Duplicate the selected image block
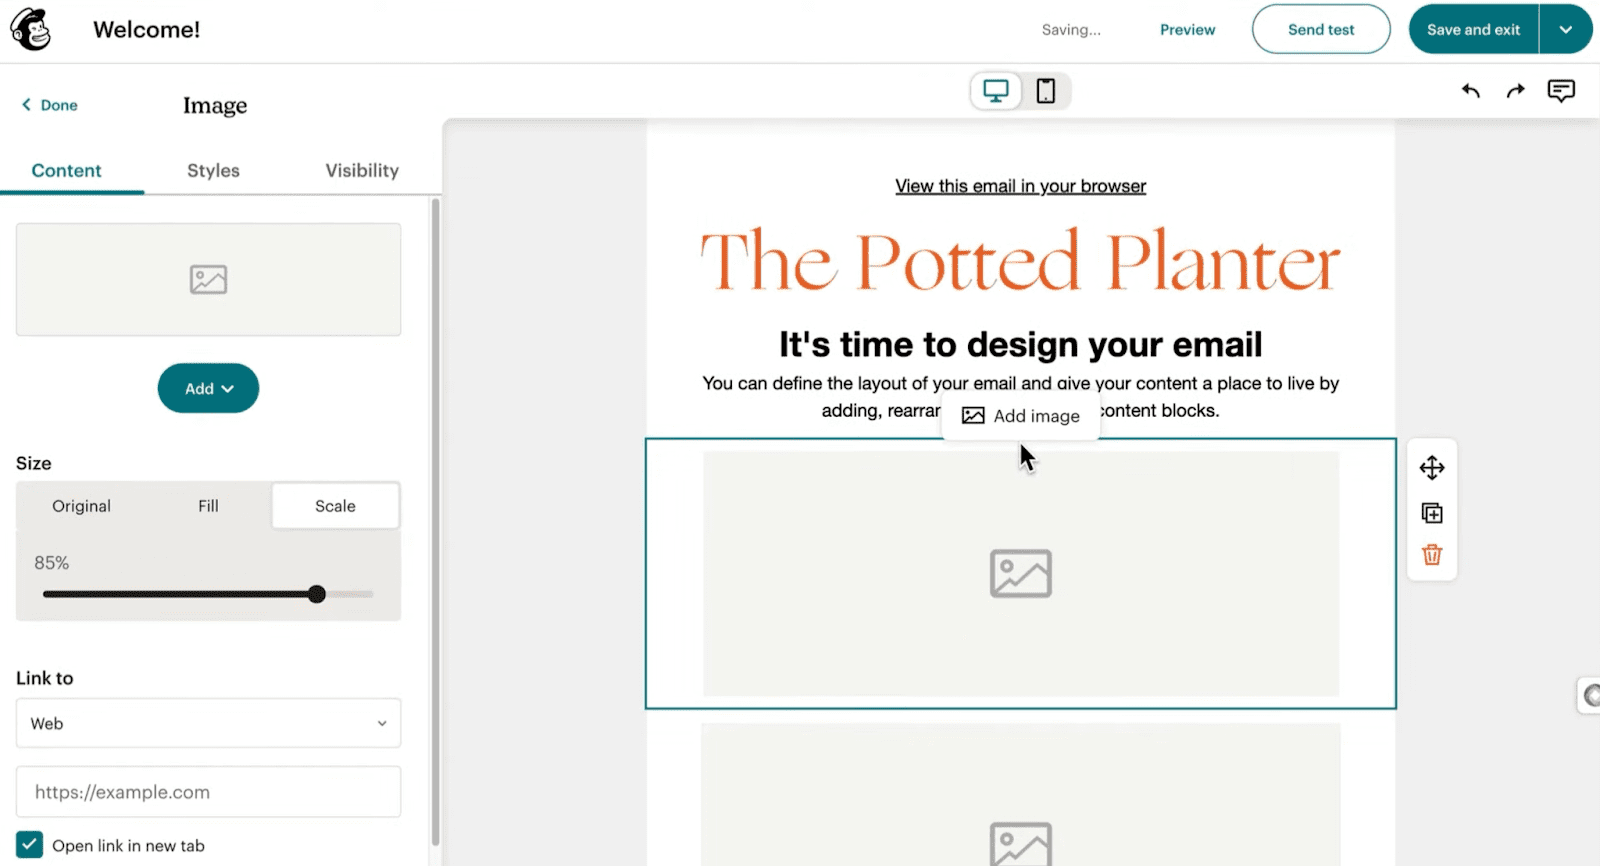Image resolution: width=1600 pixels, height=866 pixels. 1432,513
